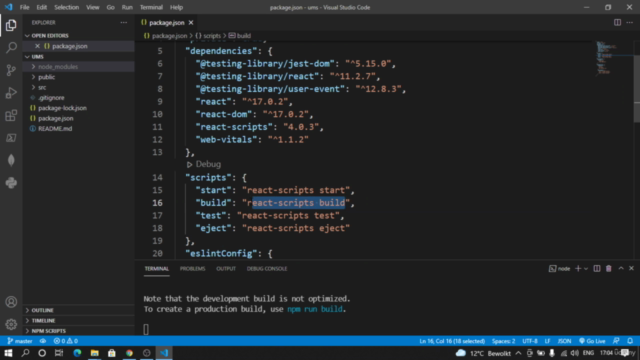The image size is (640, 360).
Task: Open the Manage gear settings icon
Action: tap(11, 324)
